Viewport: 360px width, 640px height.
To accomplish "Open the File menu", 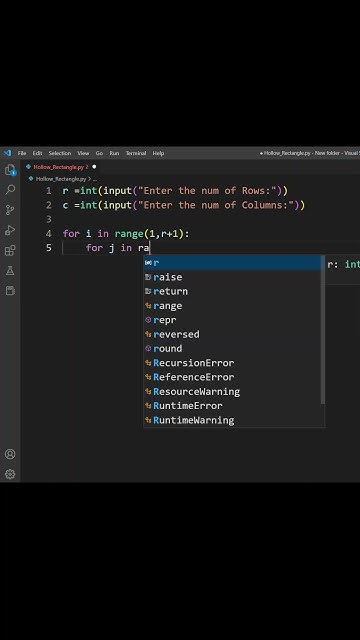I will [x=22, y=153].
